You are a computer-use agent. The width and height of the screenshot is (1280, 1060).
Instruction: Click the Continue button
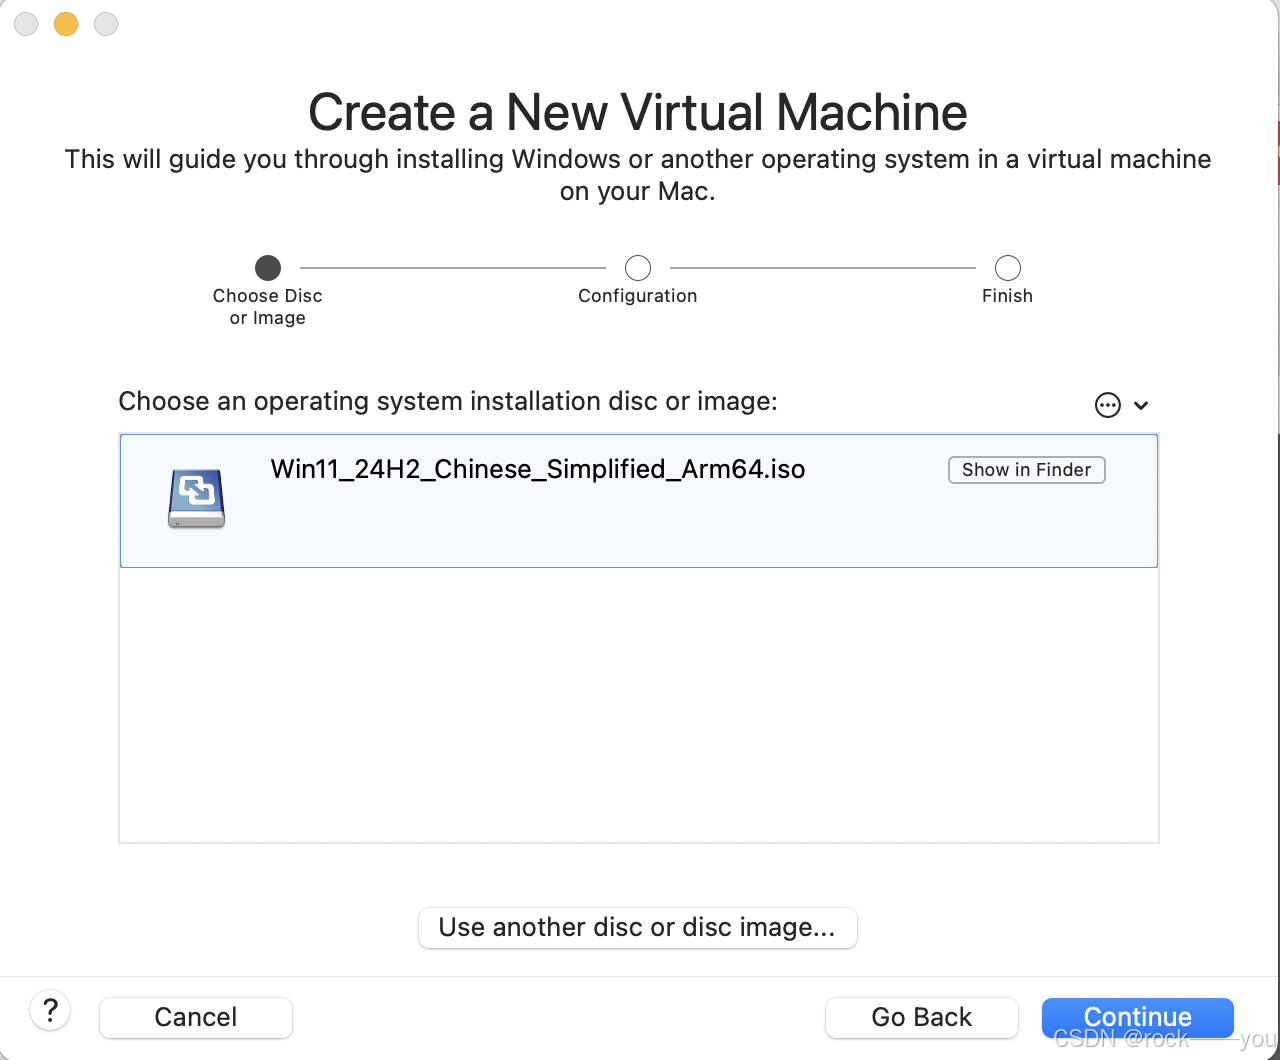[x=1137, y=1017]
